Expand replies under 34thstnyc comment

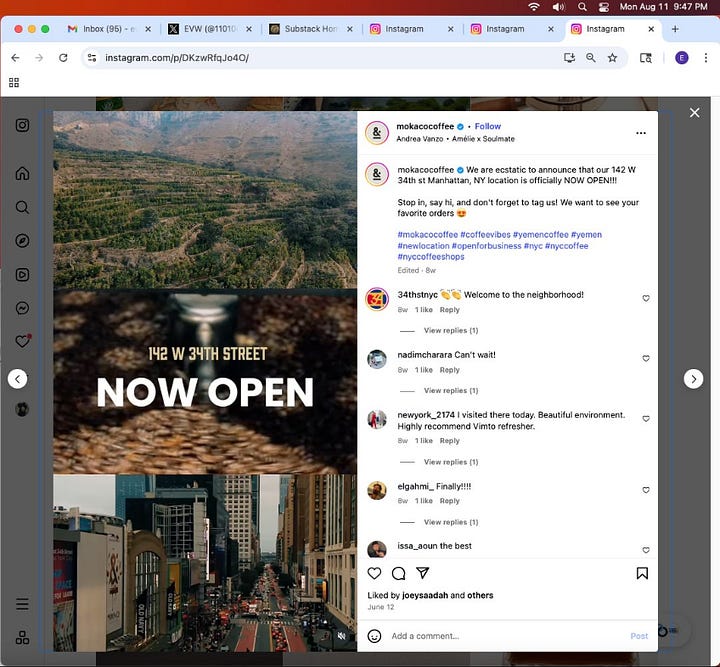coord(450,330)
